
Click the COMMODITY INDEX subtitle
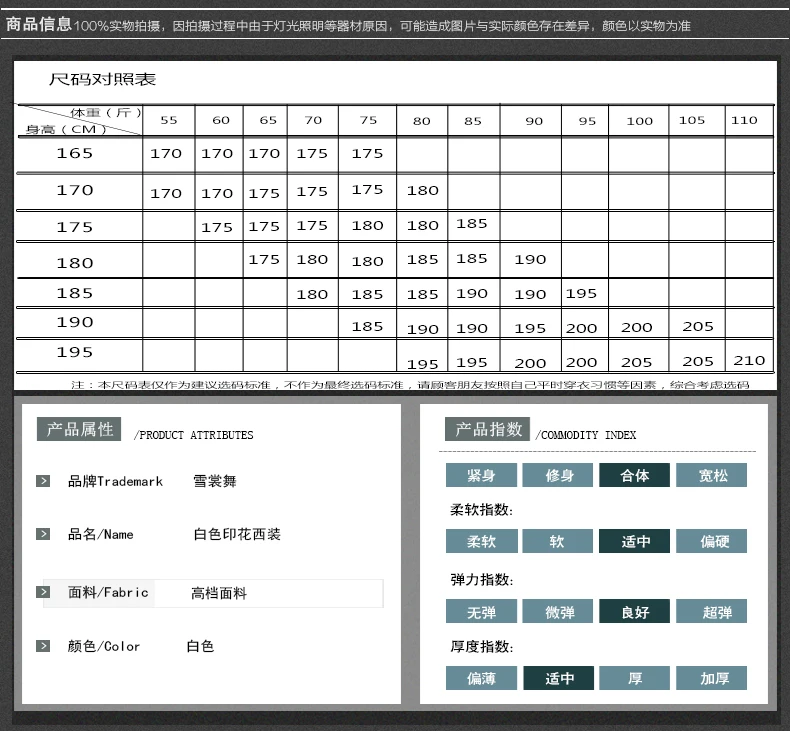(x=586, y=435)
